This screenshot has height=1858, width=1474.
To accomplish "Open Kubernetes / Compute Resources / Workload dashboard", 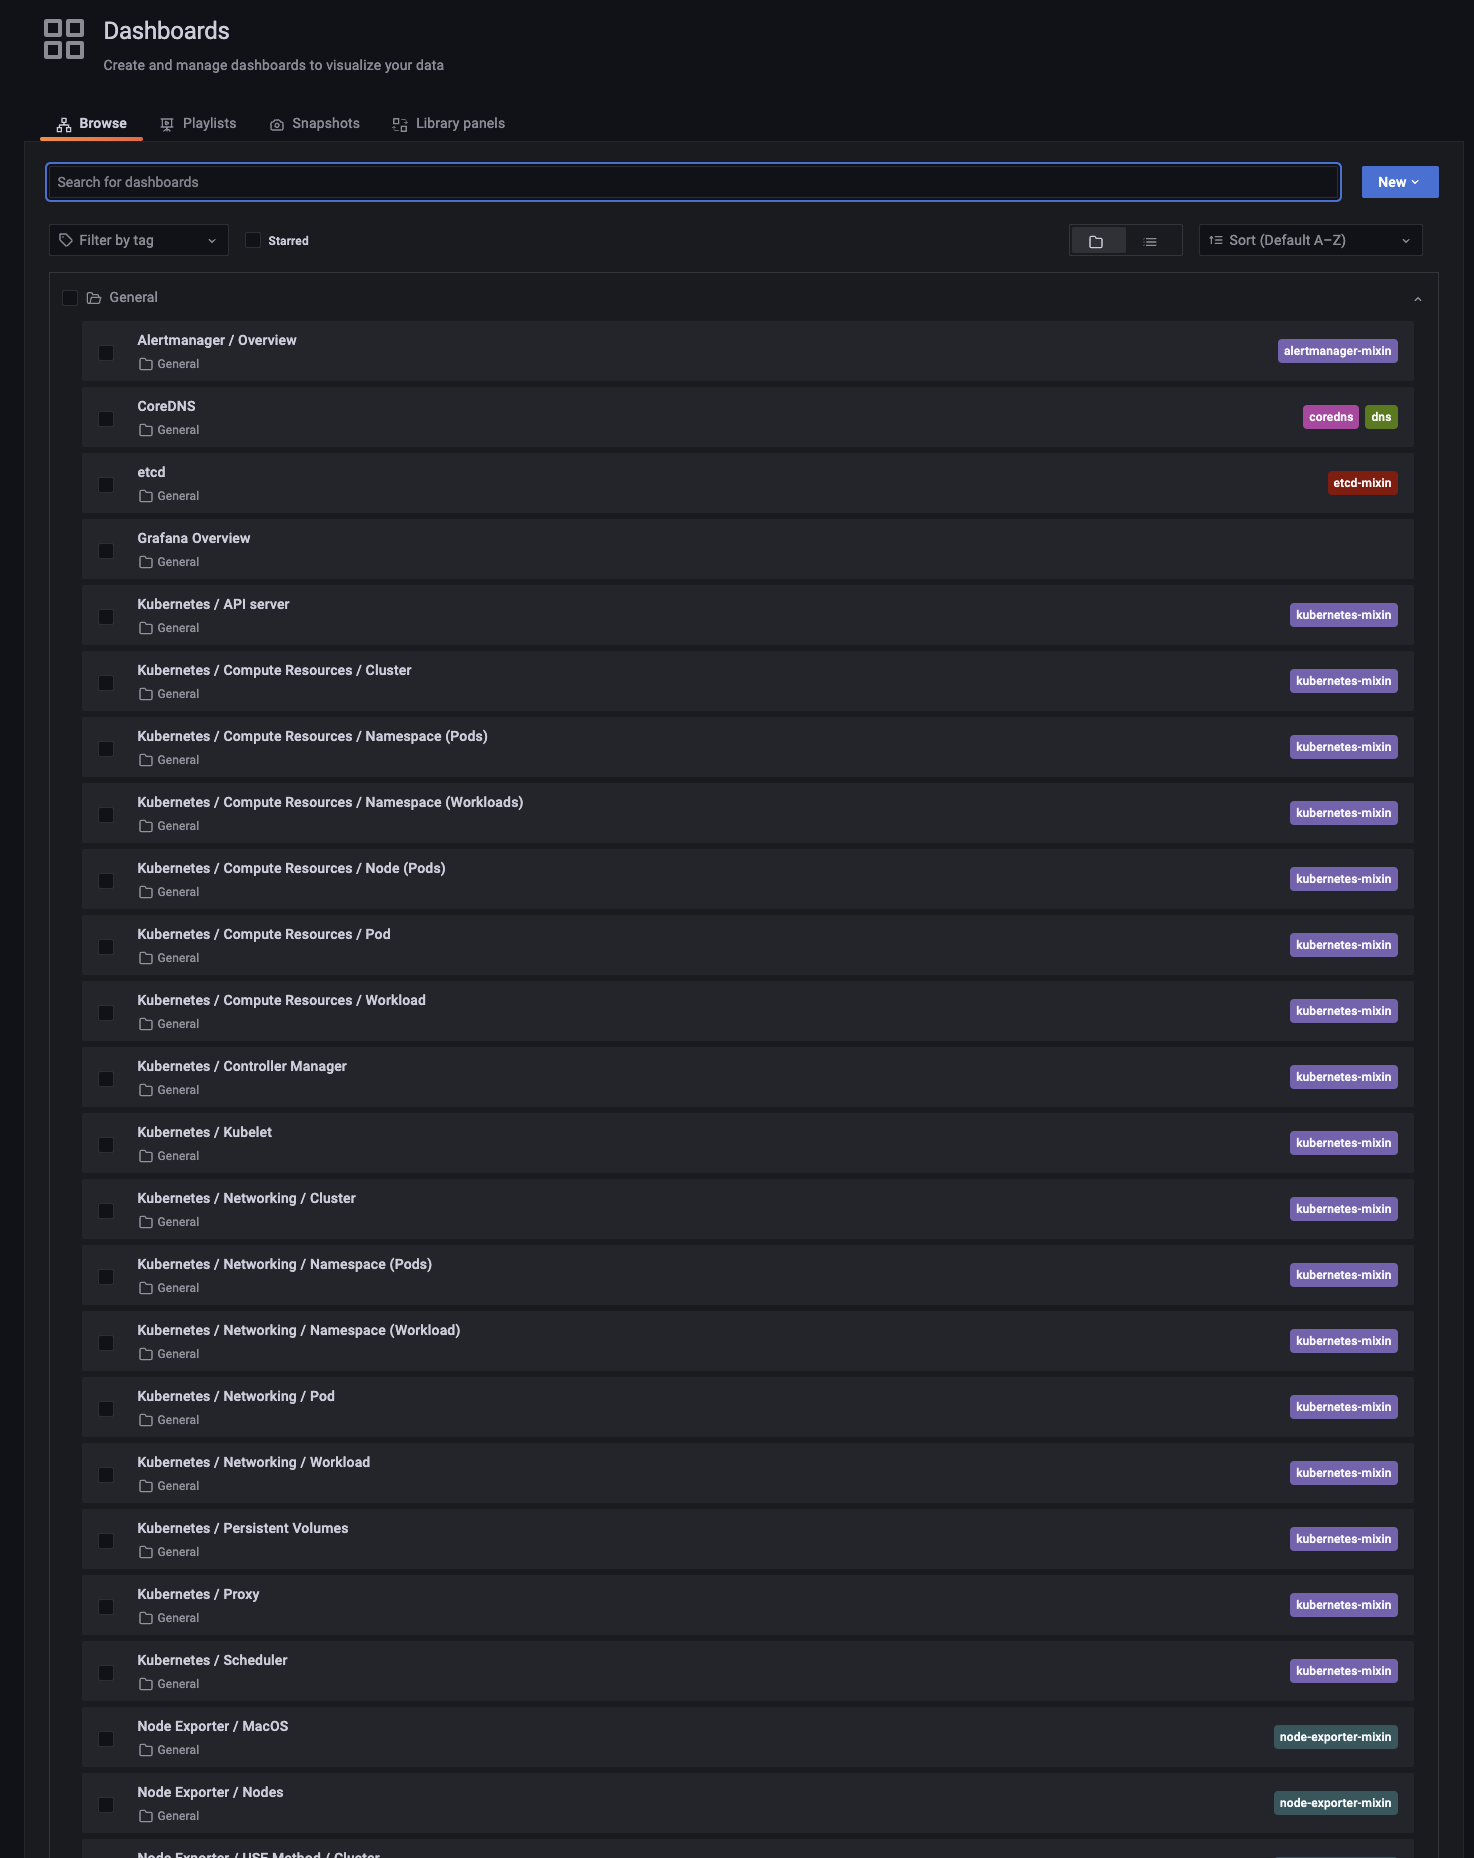I will [x=282, y=1000].
